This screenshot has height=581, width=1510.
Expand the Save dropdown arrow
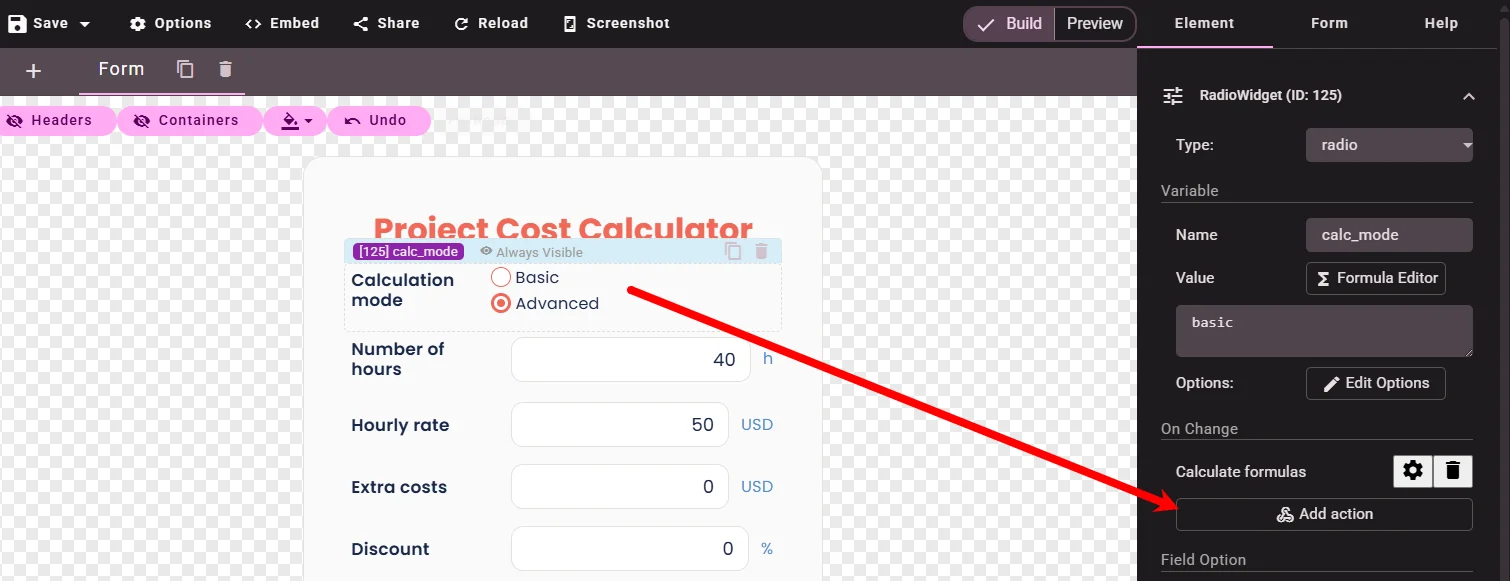pyautogui.click(x=85, y=24)
